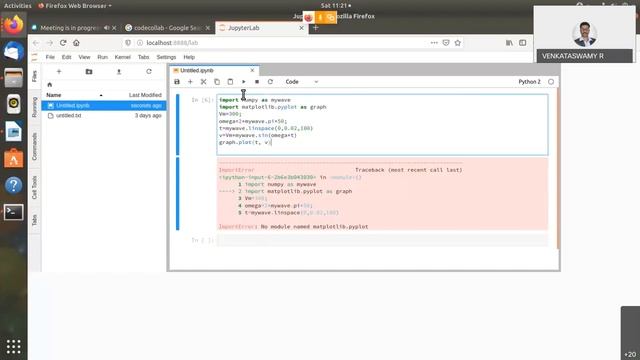Open Activities overview
Screen dimensions: 640x360
[x=18, y=6]
